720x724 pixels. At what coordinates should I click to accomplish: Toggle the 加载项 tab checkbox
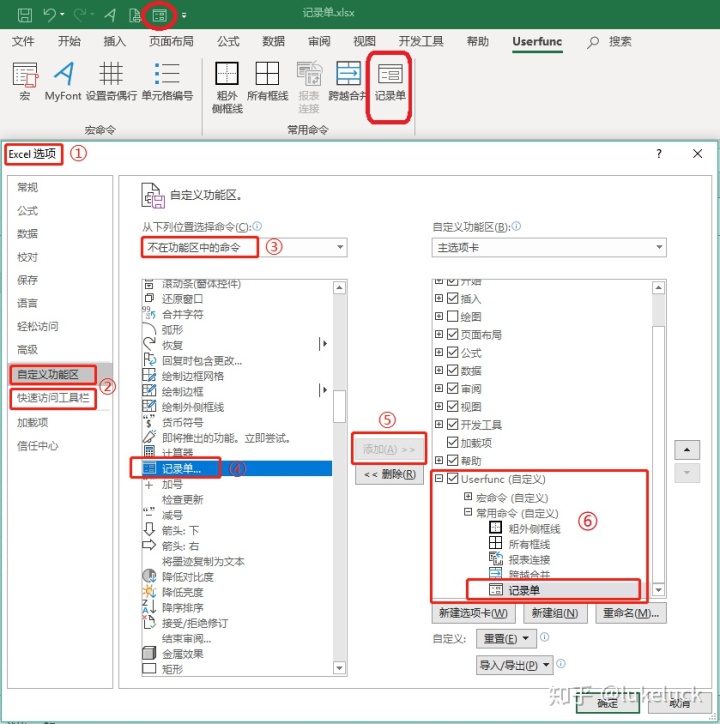[x=453, y=442]
